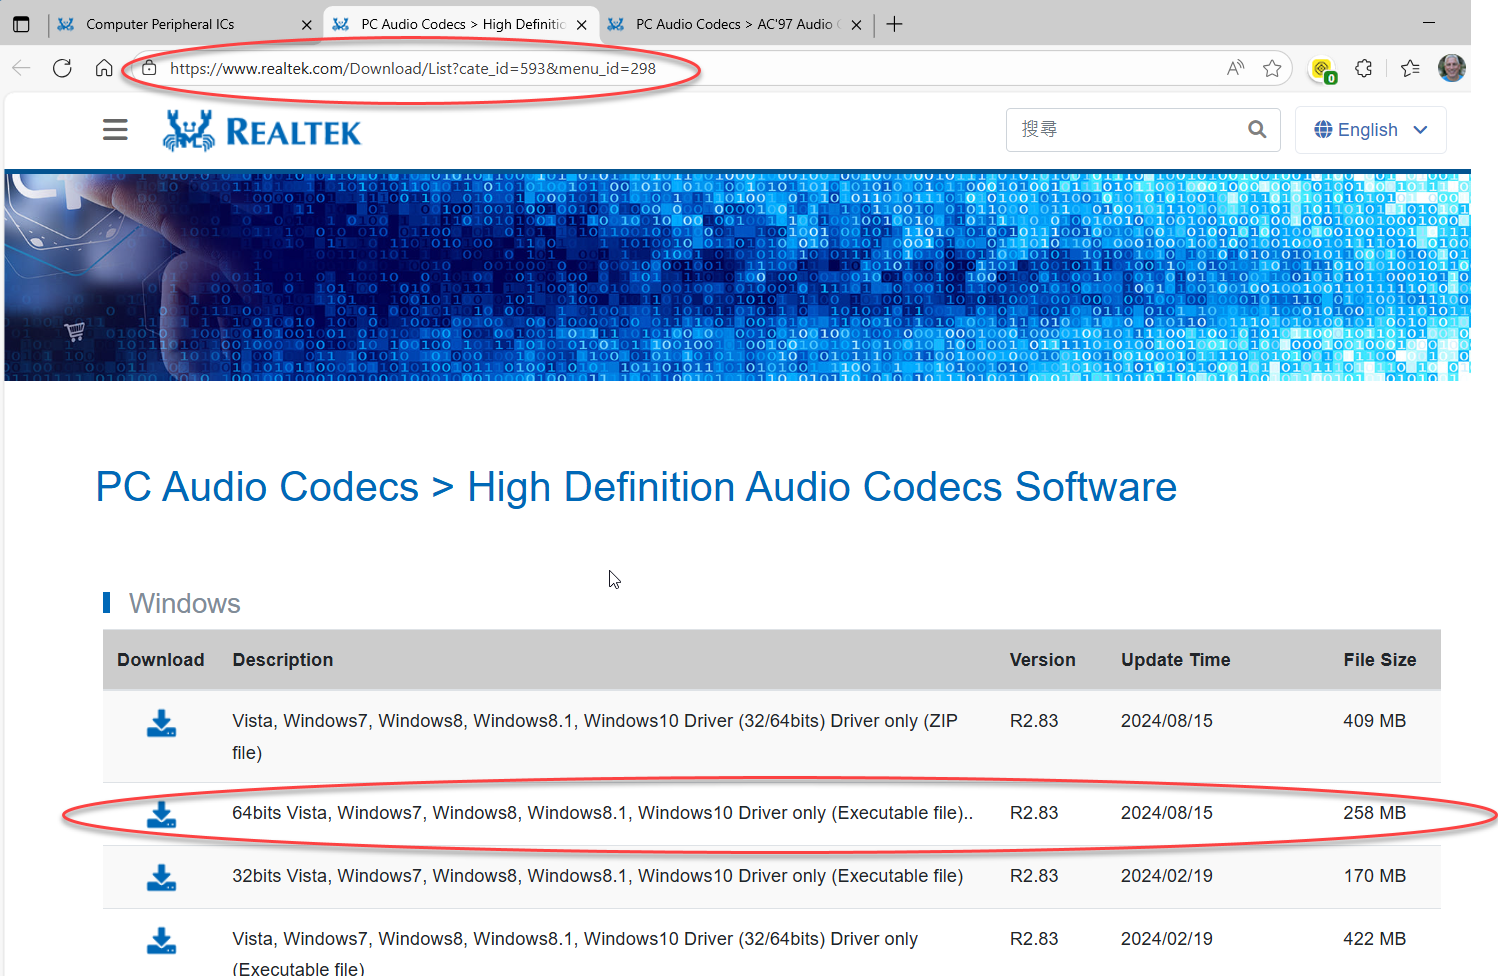Open the Favorites list icon
Screen dimensions: 1498x976
pyautogui.click(x=1410, y=68)
